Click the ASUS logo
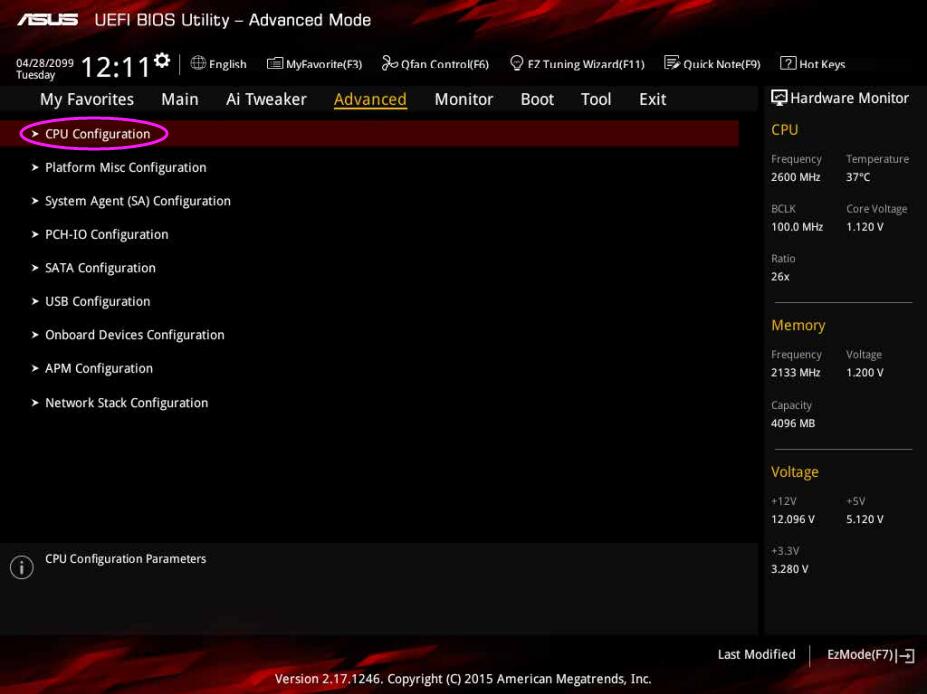The width and height of the screenshot is (927, 694). [x=48, y=20]
